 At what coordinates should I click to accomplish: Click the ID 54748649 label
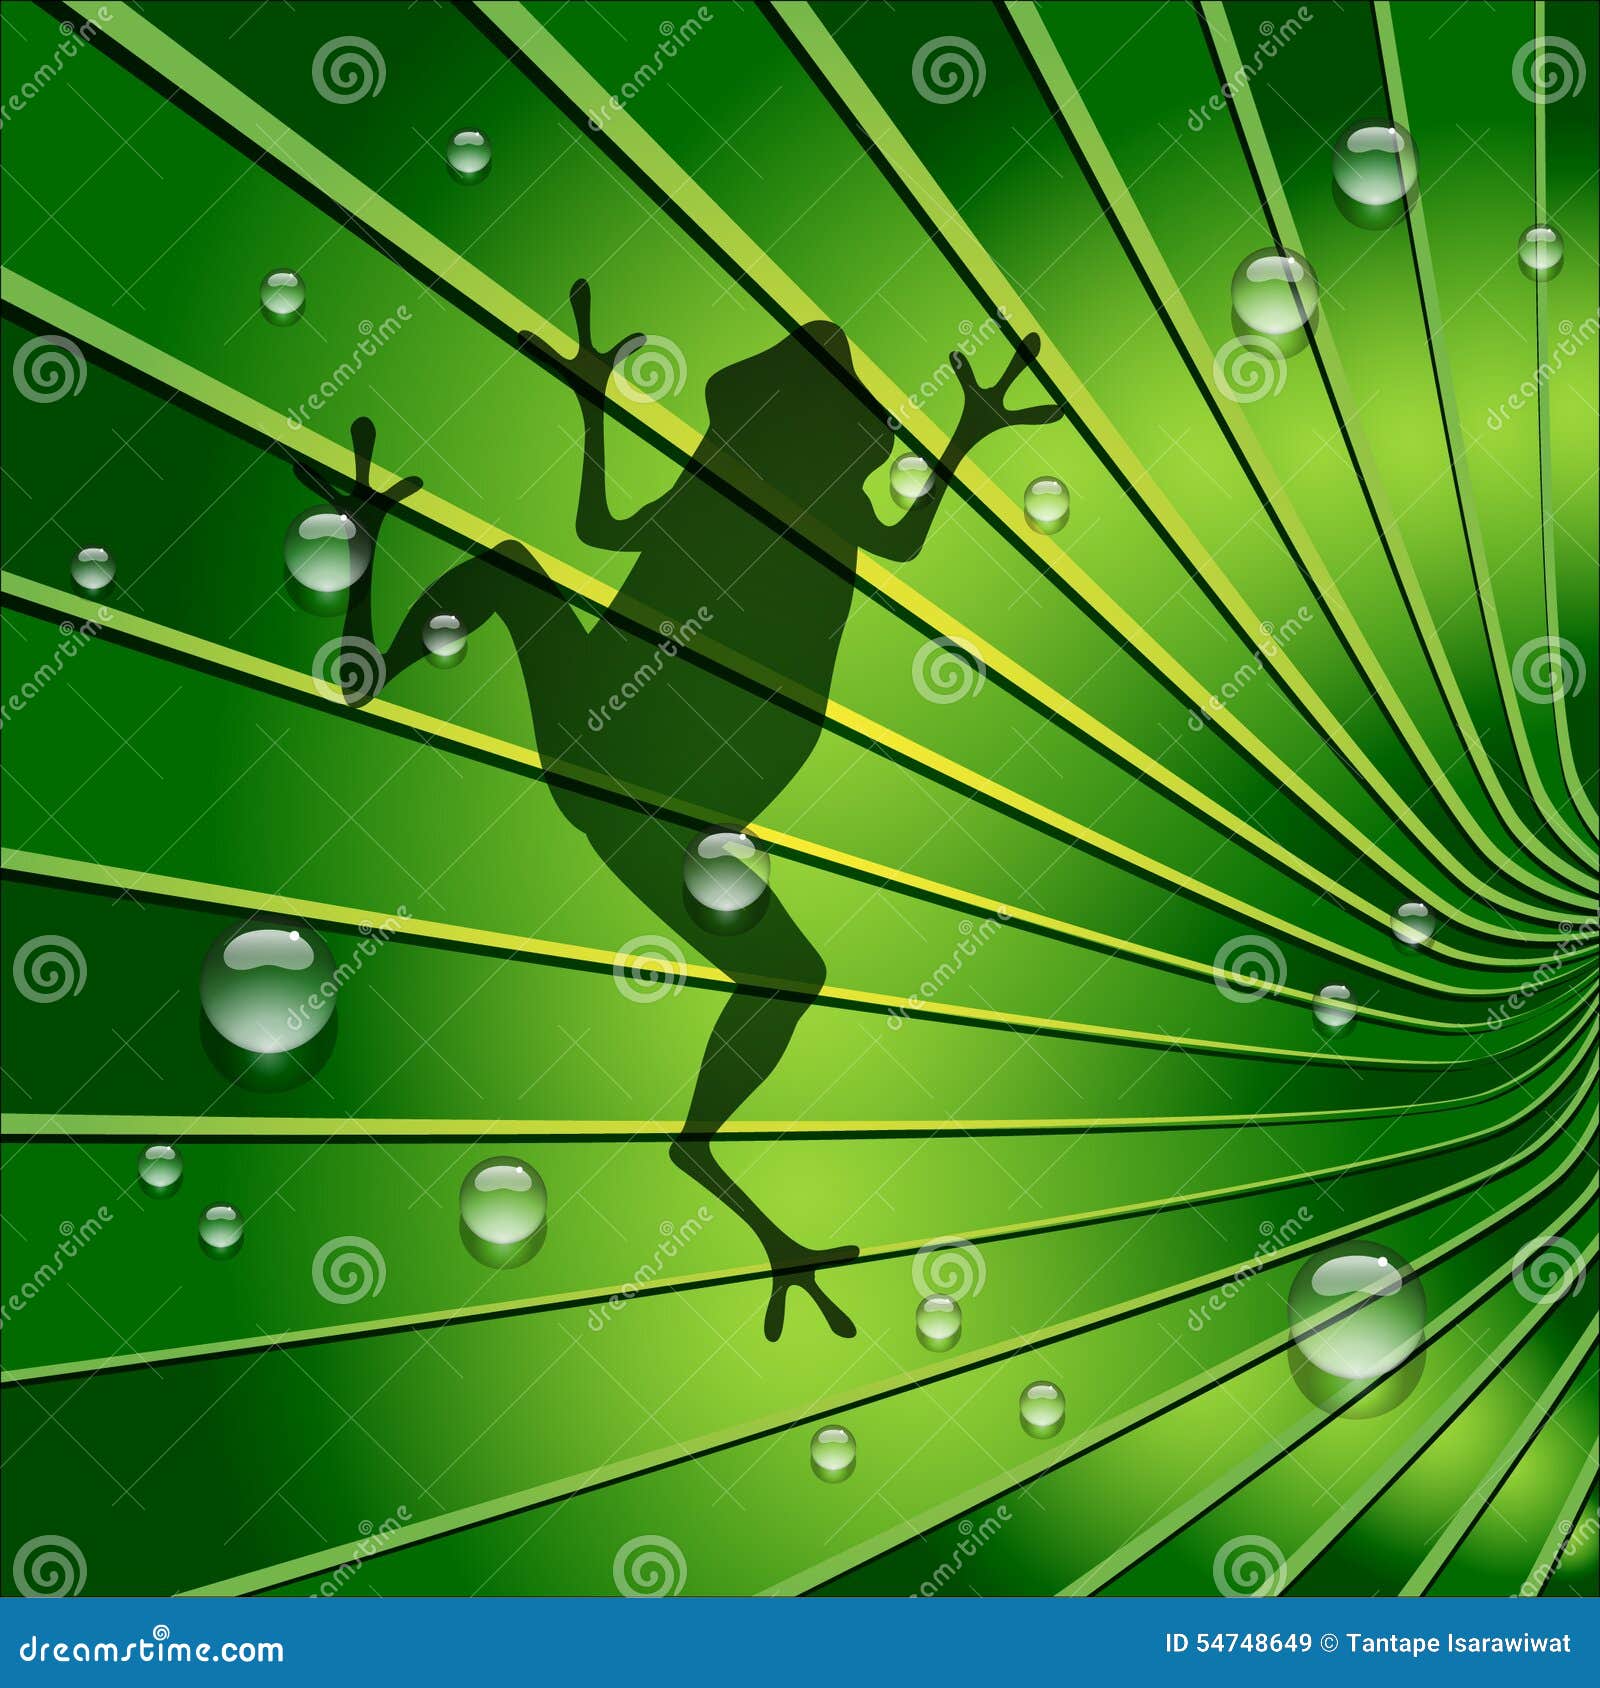click(1235, 1642)
